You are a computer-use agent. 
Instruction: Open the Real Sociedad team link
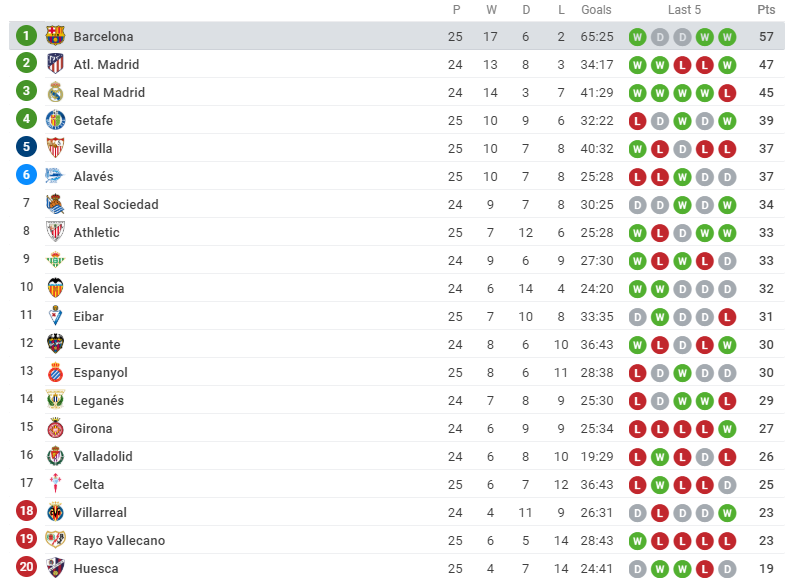tap(116, 204)
